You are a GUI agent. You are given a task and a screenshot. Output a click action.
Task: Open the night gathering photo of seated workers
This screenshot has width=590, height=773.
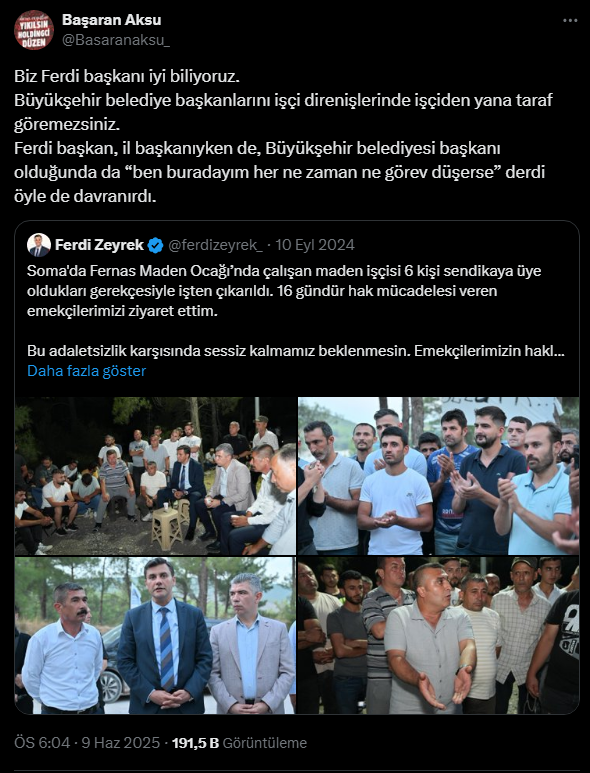[x=155, y=476]
